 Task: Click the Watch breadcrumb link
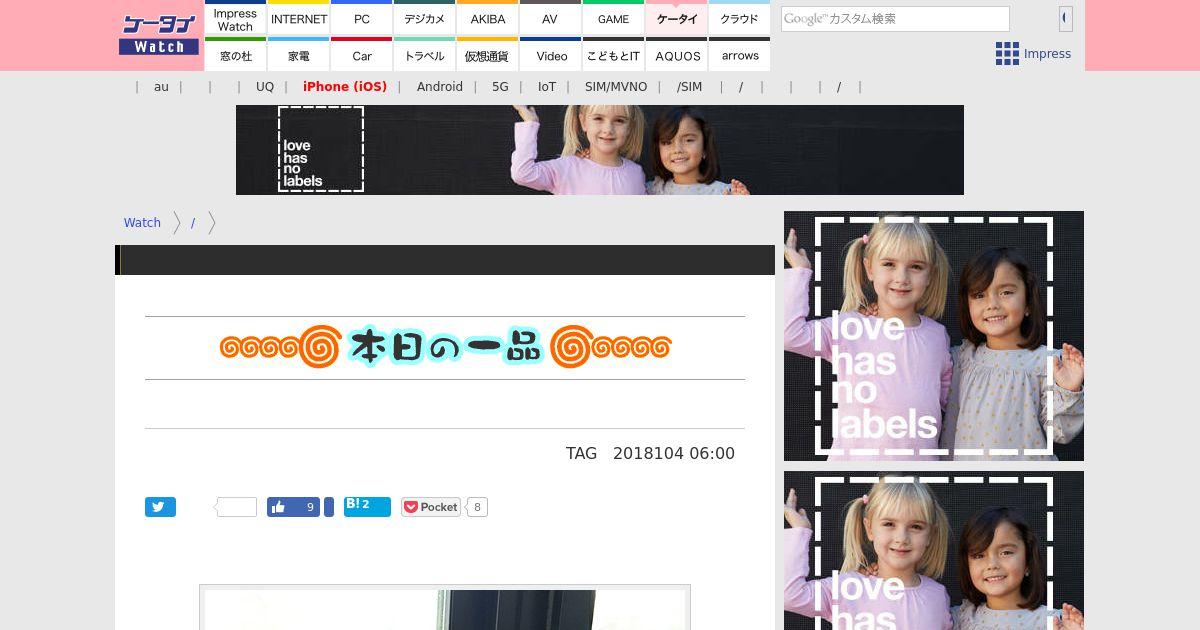pyautogui.click(x=142, y=223)
